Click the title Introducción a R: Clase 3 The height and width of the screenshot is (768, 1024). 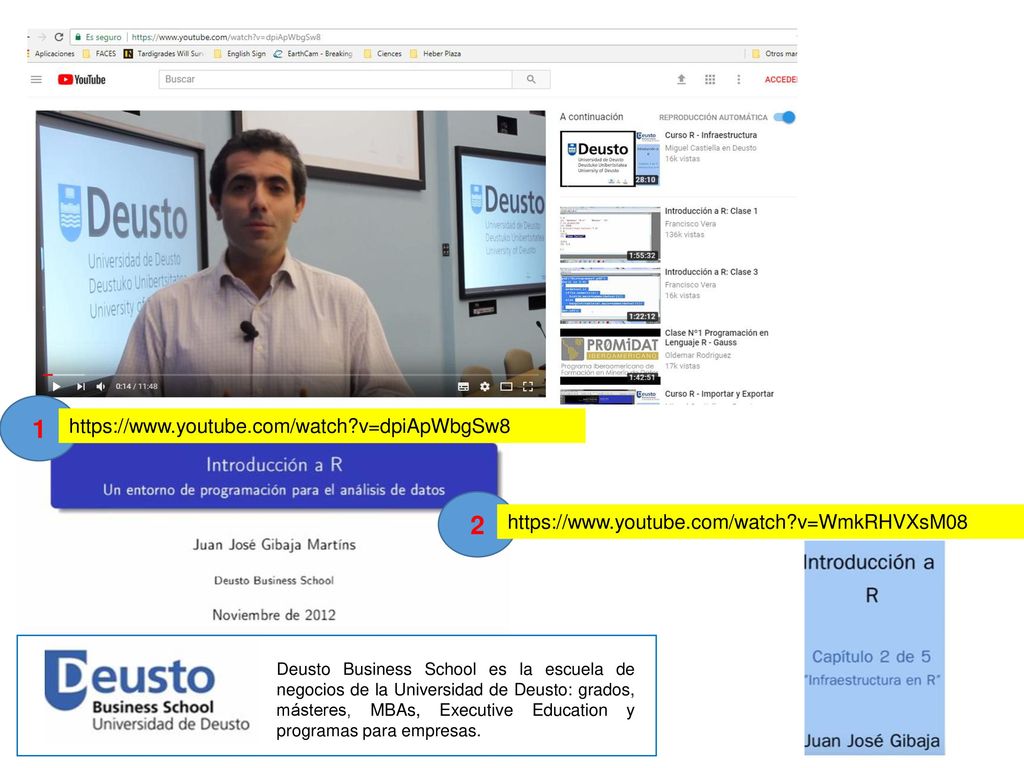point(711,272)
